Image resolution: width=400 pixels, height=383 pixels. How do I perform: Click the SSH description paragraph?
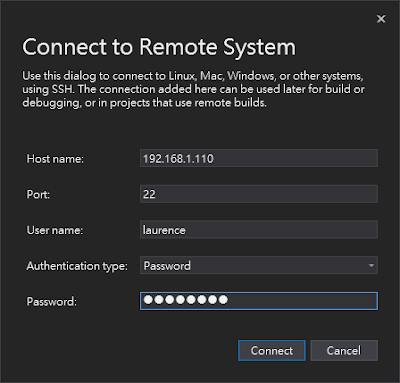click(193, 89)
